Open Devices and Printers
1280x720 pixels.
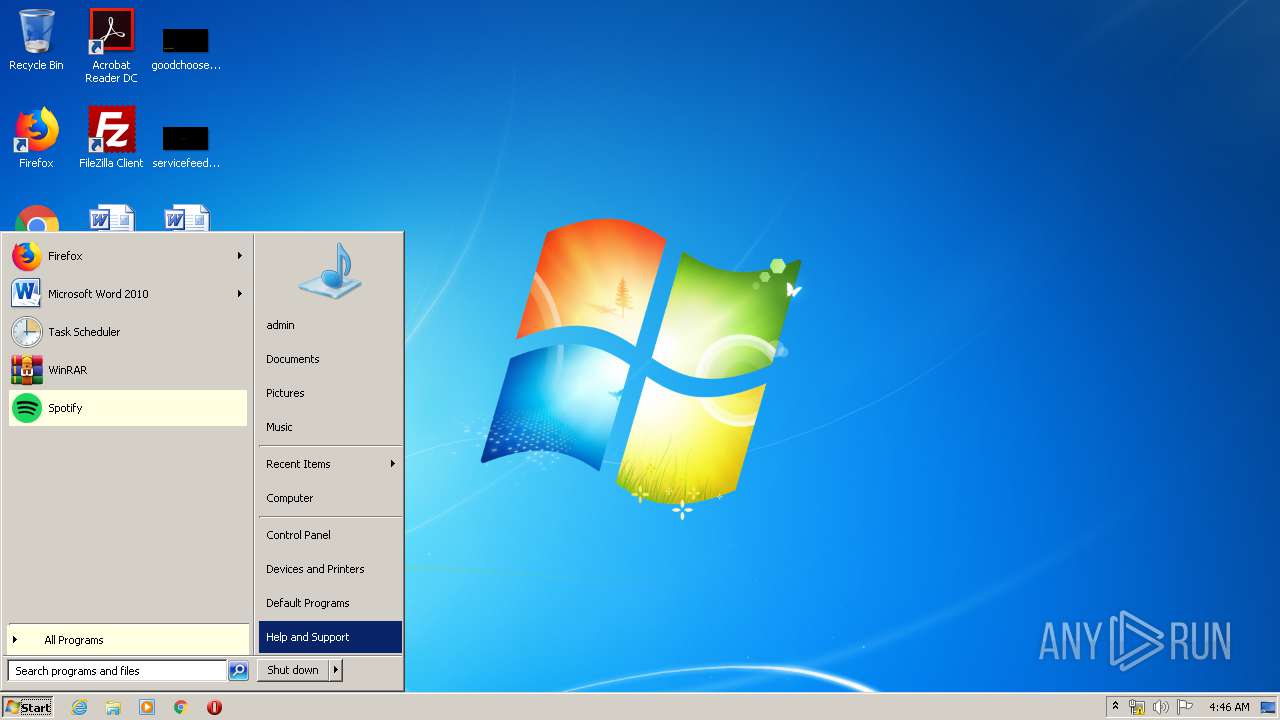coord(330,569)
